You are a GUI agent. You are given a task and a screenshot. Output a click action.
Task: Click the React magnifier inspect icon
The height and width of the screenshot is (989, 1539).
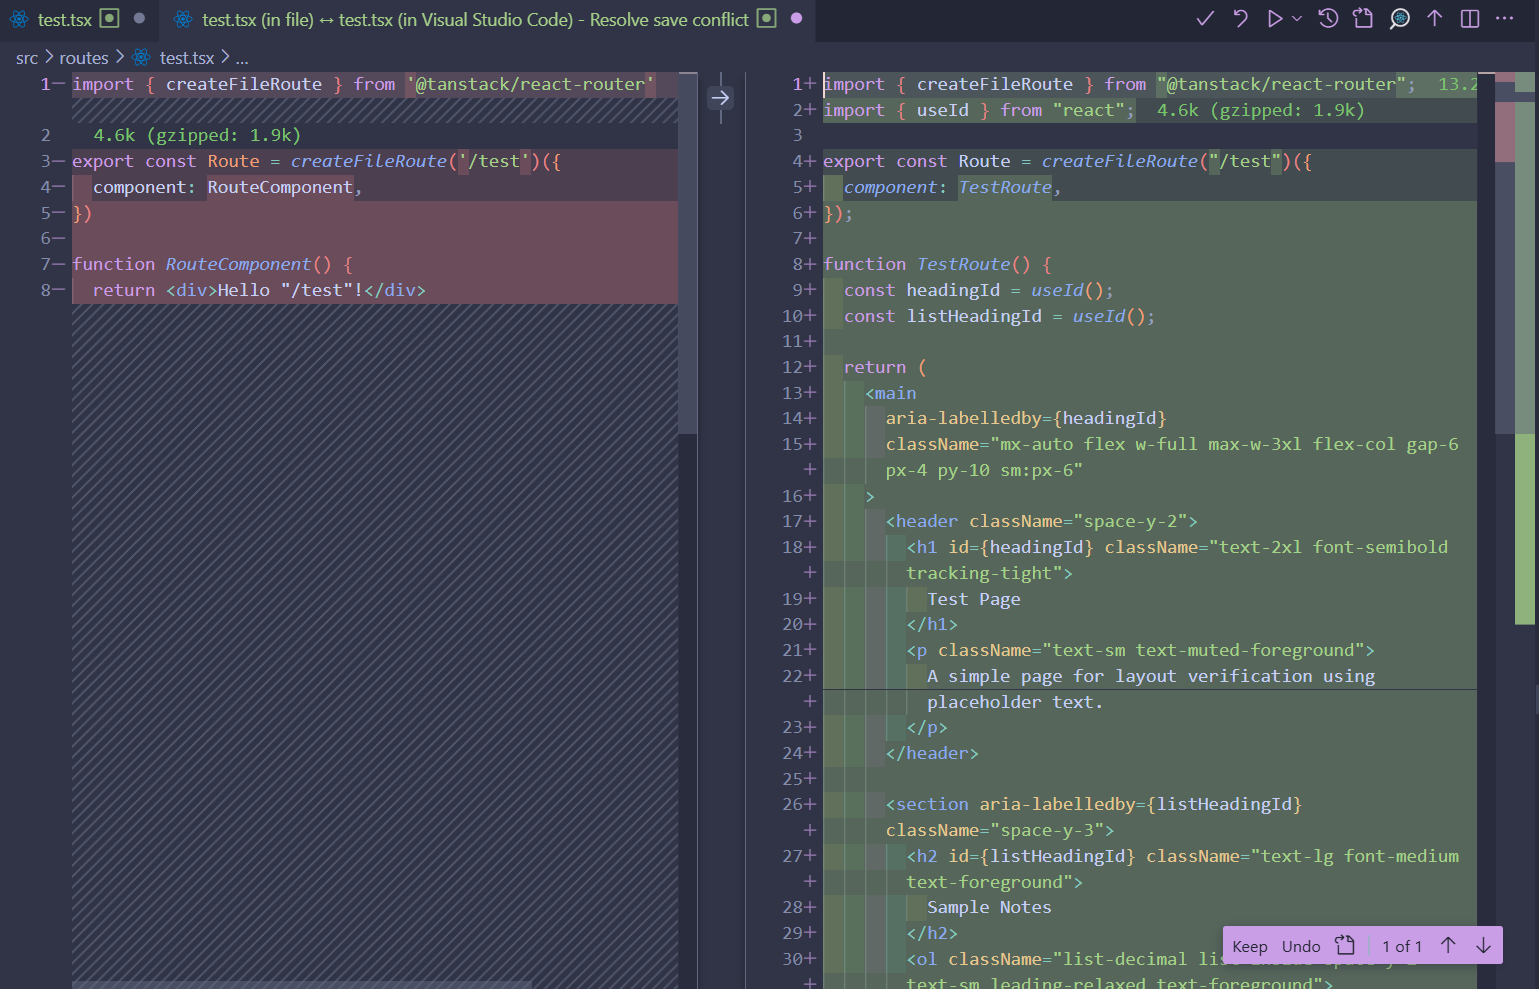pyautogui.click(x=1399, y=19)
